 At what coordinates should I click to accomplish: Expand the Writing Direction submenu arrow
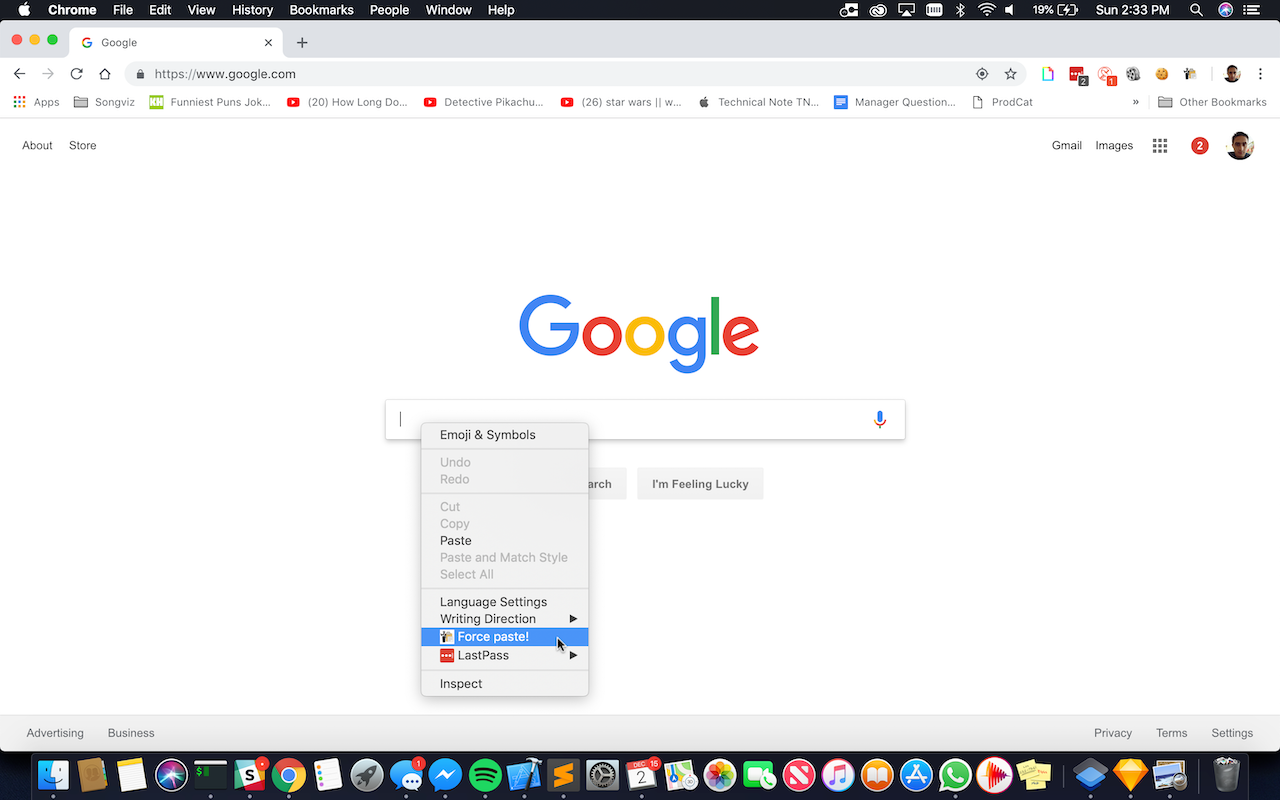coord(574,619)
